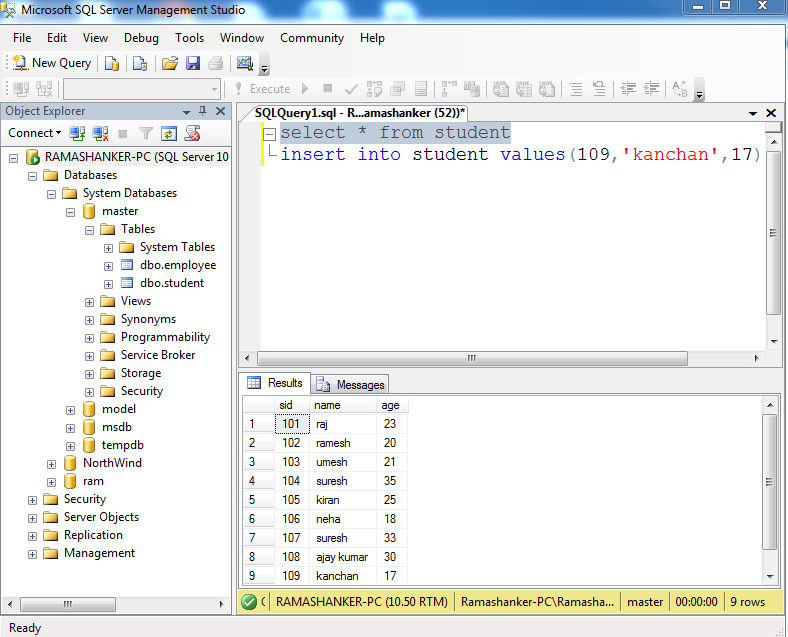This screenshot has width=788, height=637.
Task: Select the Programmability folder in the tree
Action: point(165,337)
